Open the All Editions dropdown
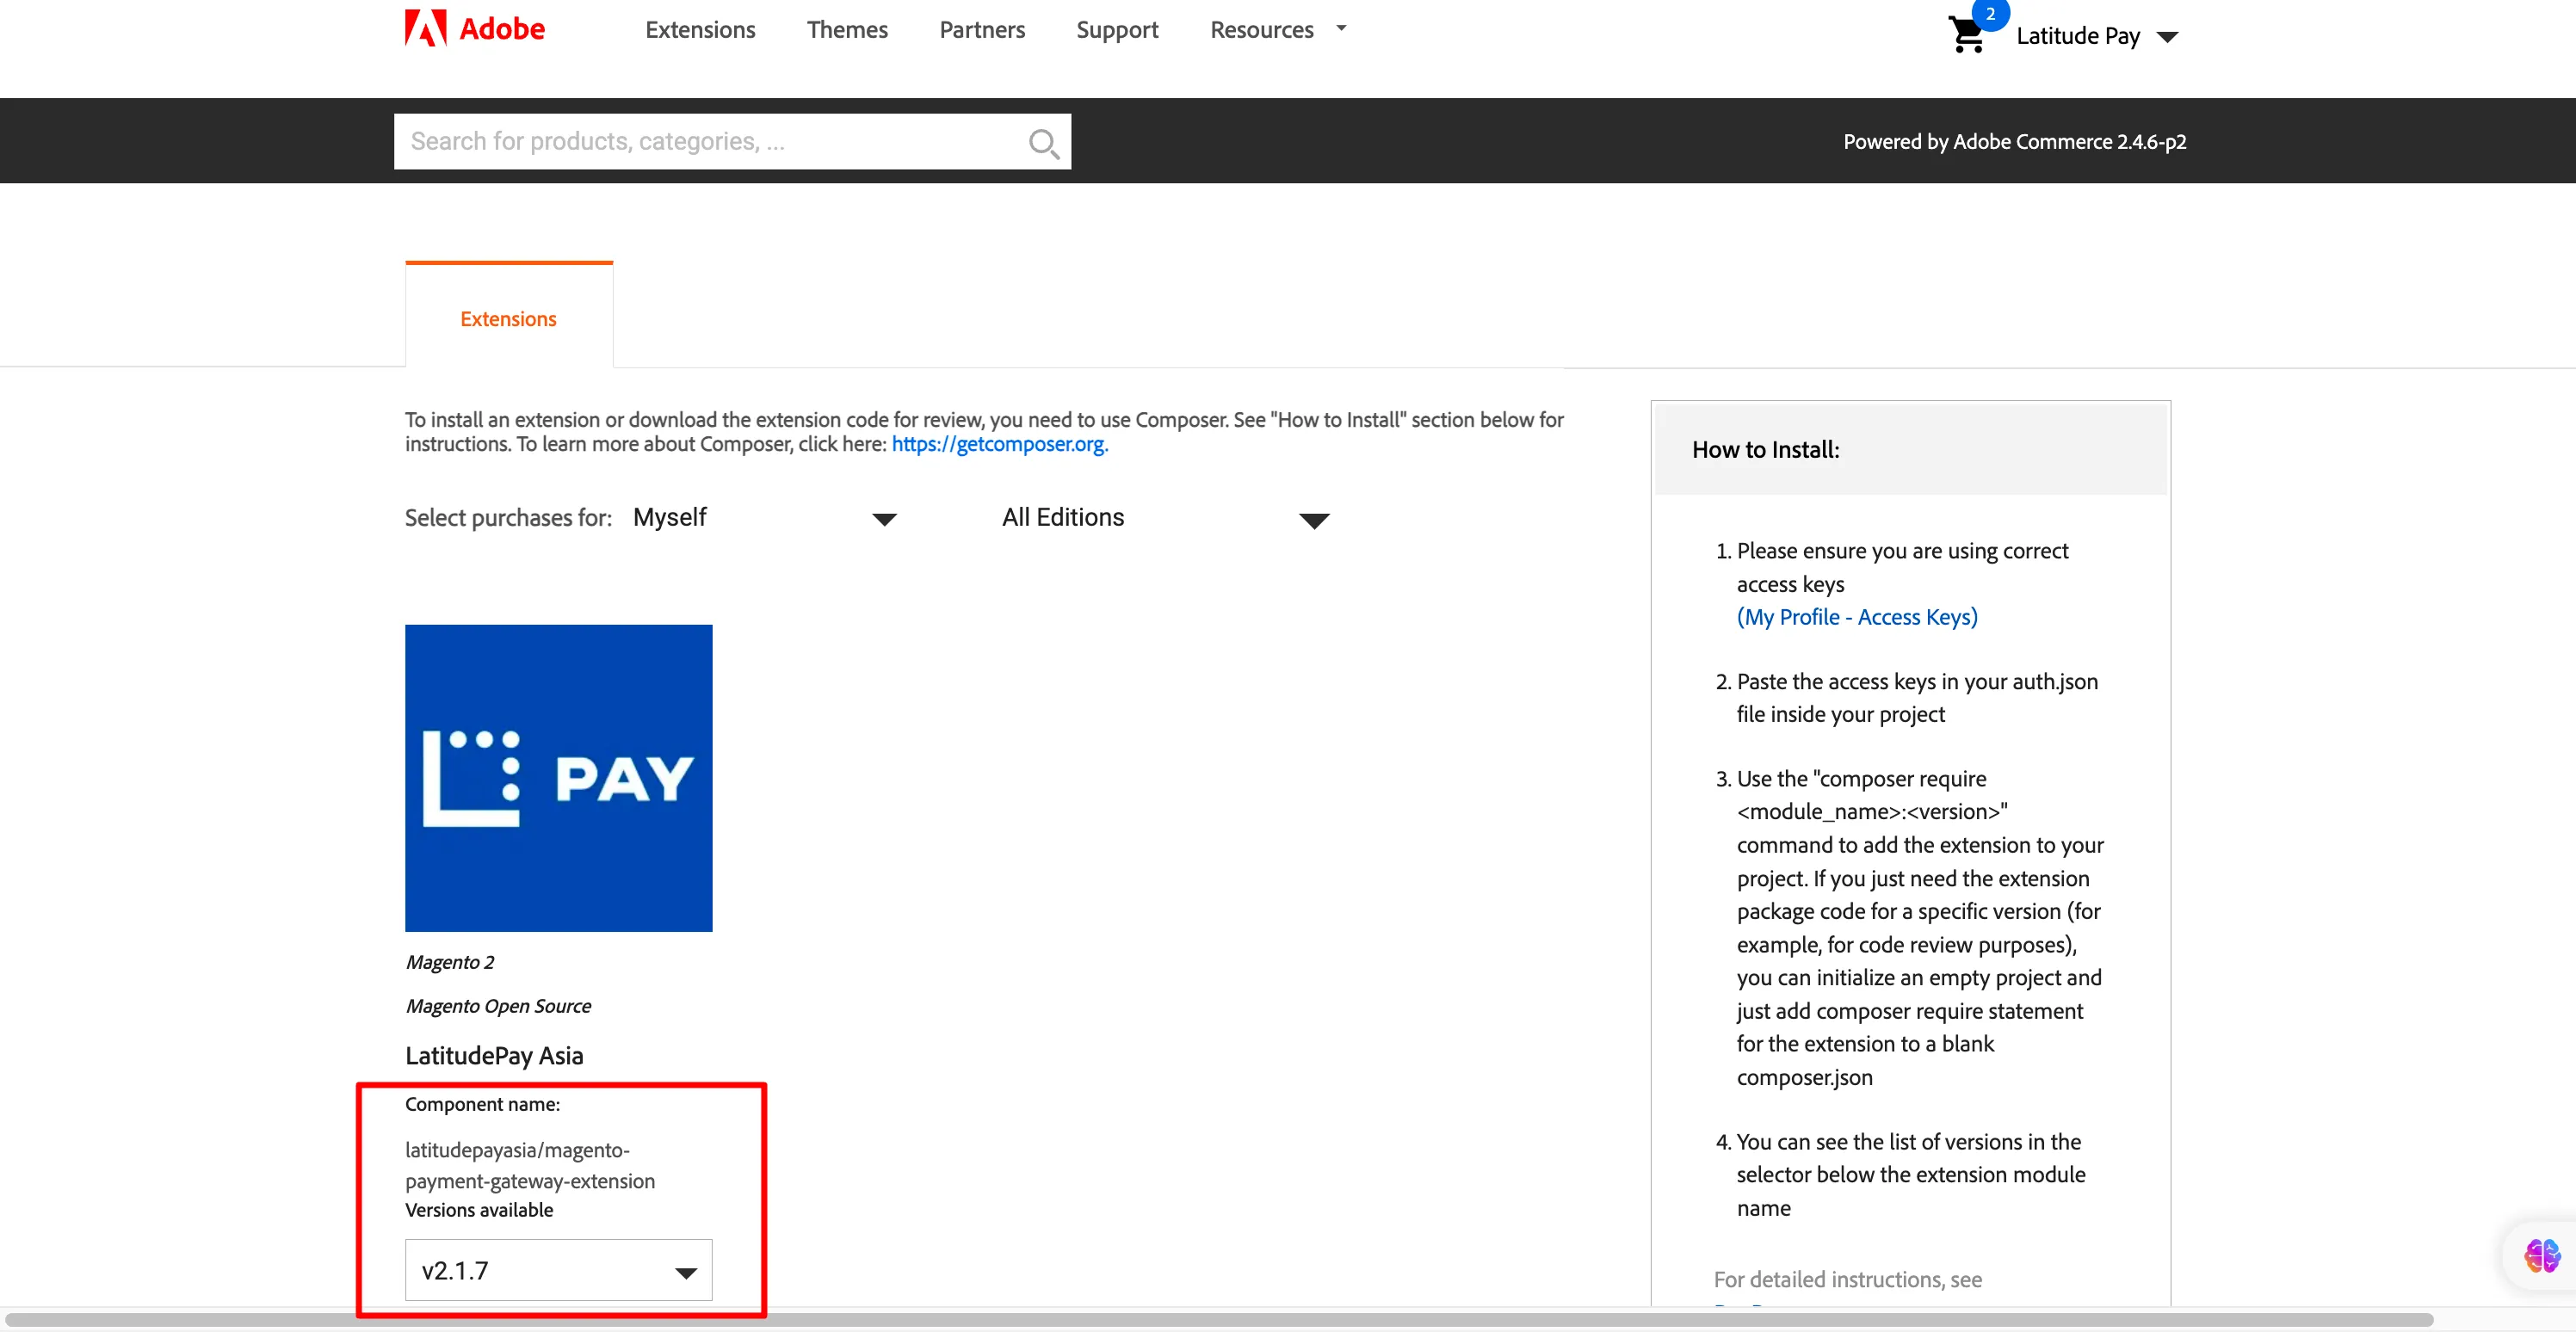Viewport: 2576px width, 1332px height. pyautogui.click(x=1165, y=517)
